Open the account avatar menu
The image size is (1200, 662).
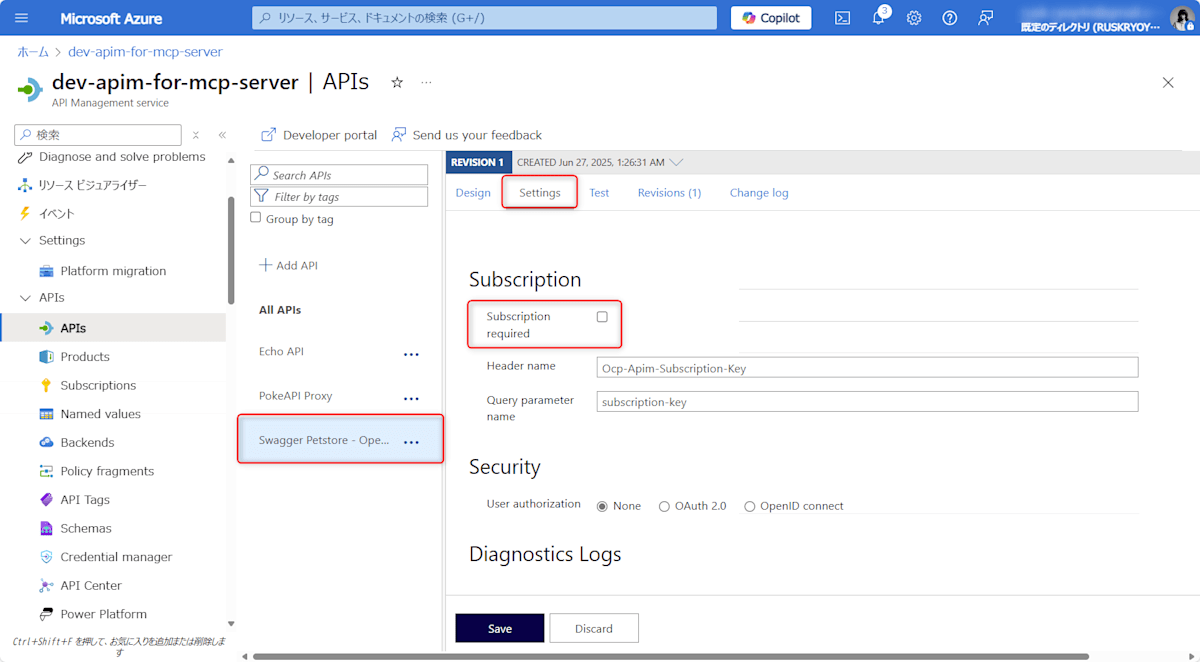pos(1181,18)
